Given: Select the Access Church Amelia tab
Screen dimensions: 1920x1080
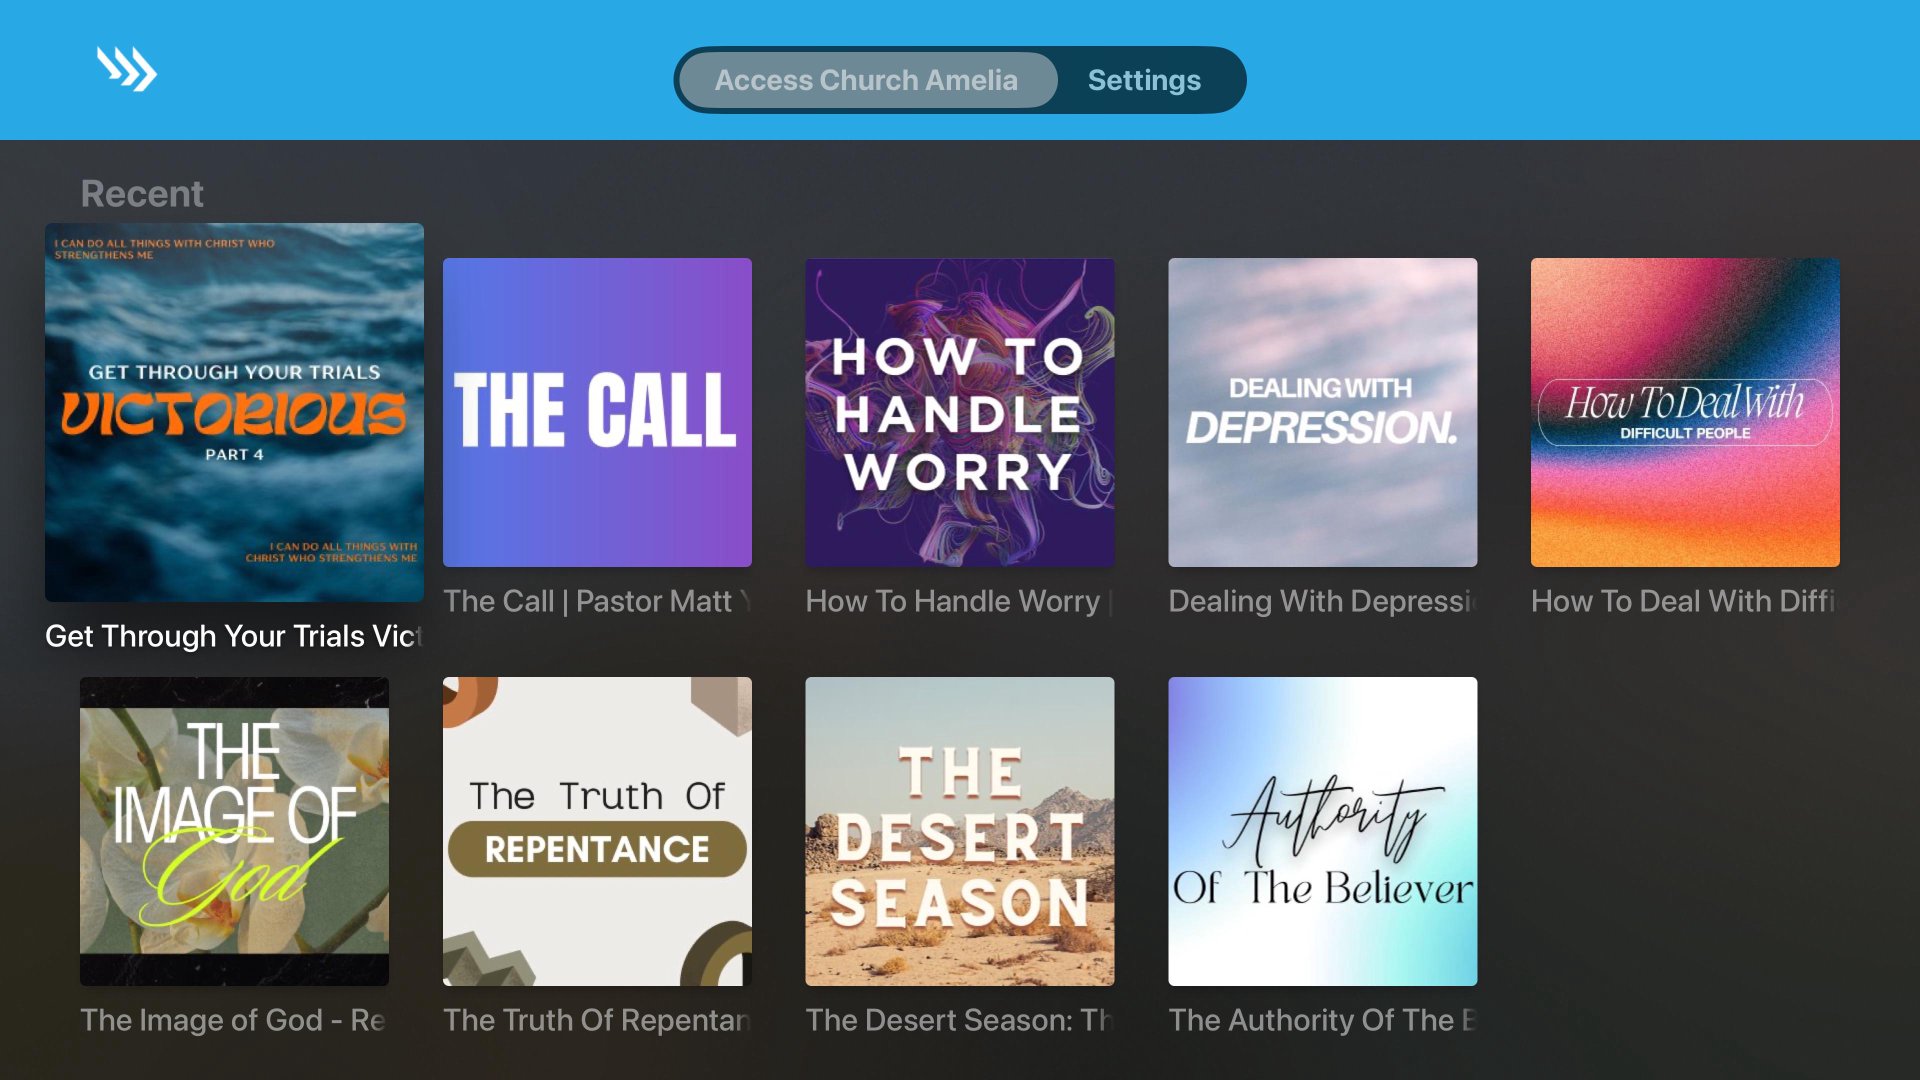Looking at the screenshot, I should pyautogui.click(x=866, y=80).
